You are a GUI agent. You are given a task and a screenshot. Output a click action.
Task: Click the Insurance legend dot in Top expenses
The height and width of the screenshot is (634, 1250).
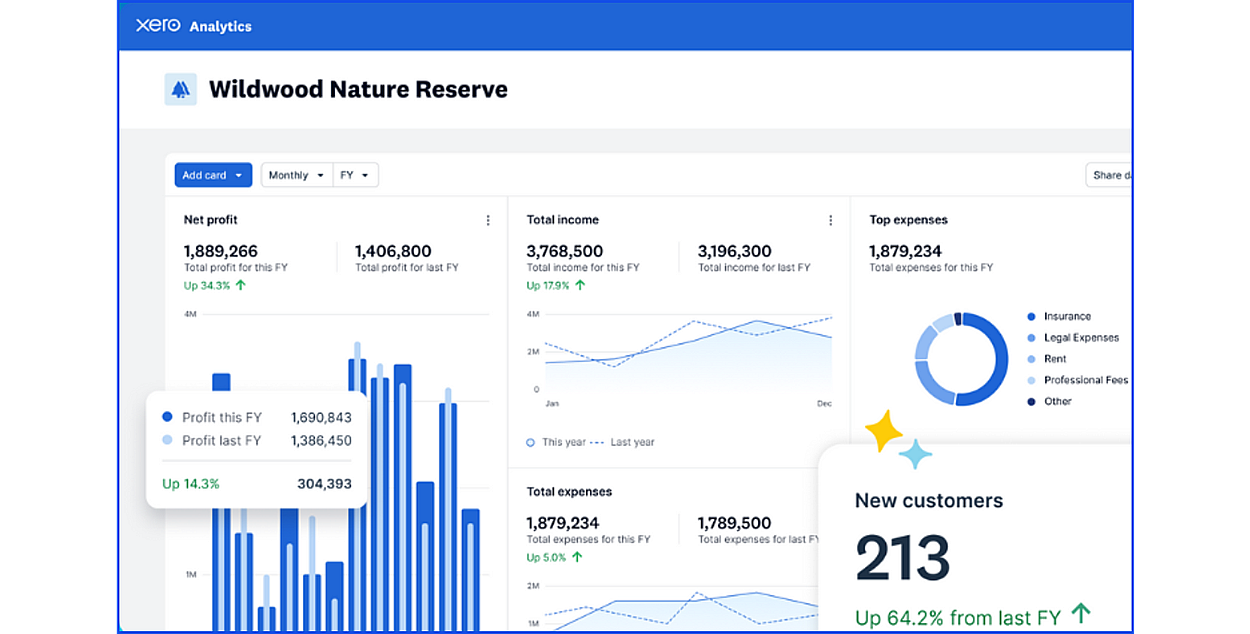tap(1030, 316)
